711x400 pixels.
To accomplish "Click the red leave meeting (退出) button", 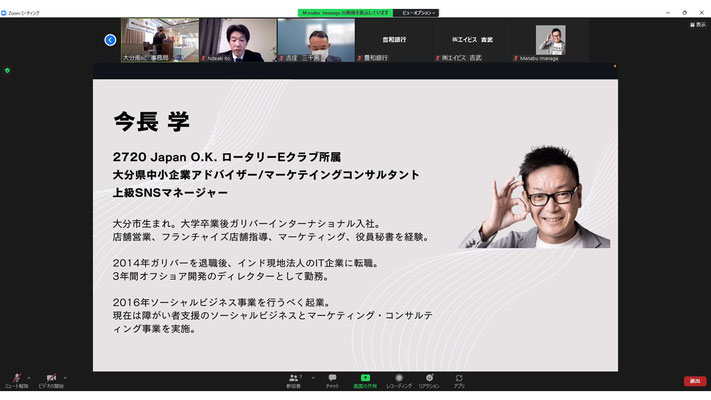I will pyautogui.click(x=695, y=381).
